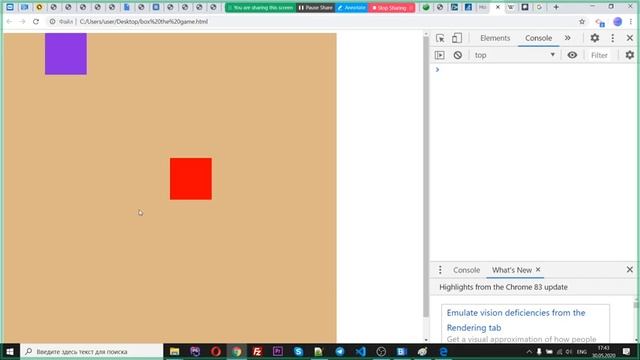Open Skype from taskbar
The image size is (640, 360).
coord(298,351)
